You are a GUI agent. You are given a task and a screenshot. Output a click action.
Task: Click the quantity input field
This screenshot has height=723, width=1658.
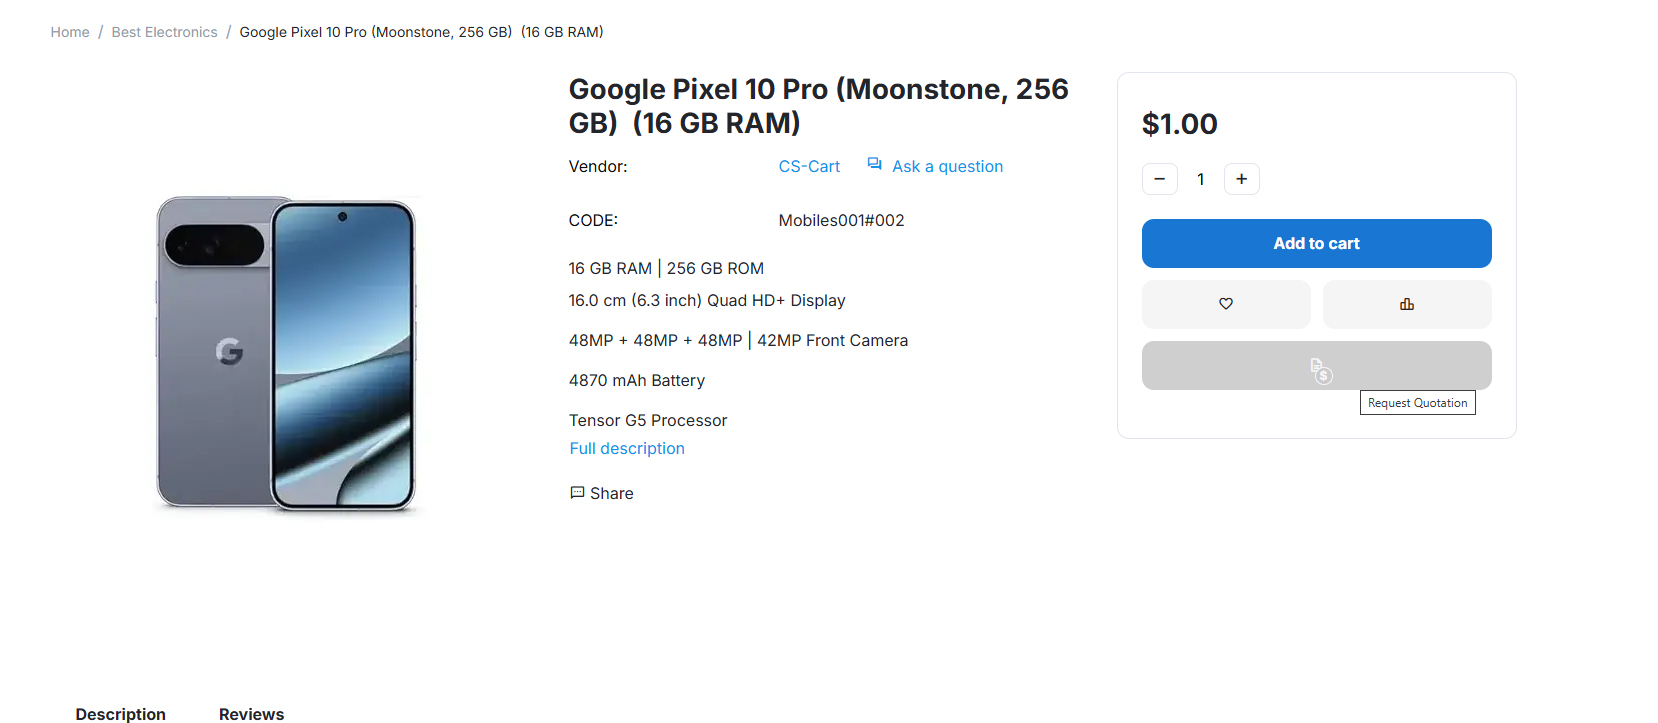point(1201,179)
